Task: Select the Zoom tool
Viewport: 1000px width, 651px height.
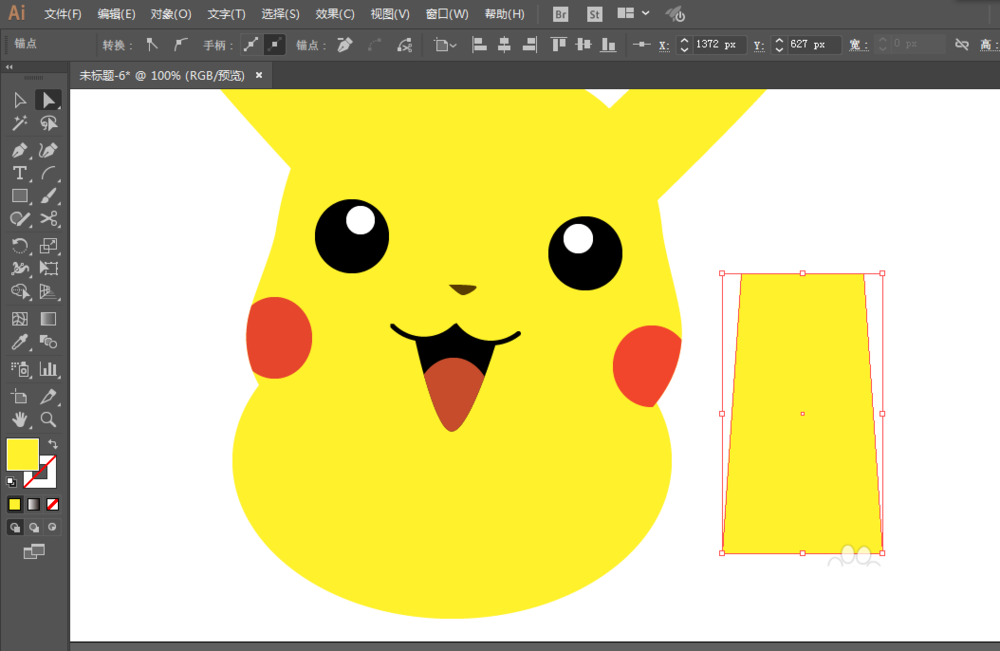Action: click(x=48, y=420)
